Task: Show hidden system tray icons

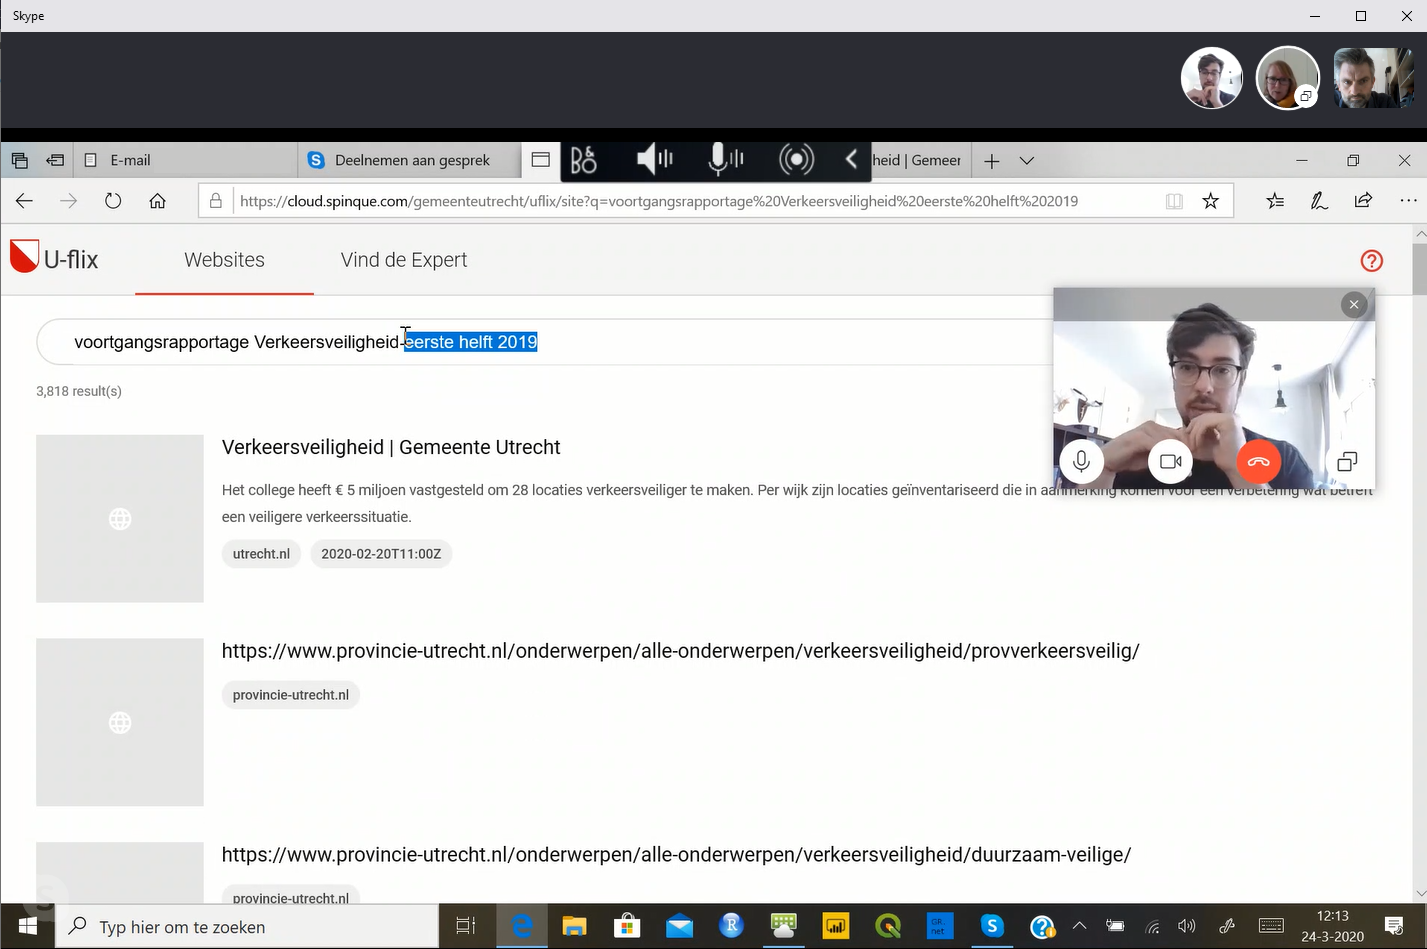Action: pyautogui.click(x=1079, y=927)
